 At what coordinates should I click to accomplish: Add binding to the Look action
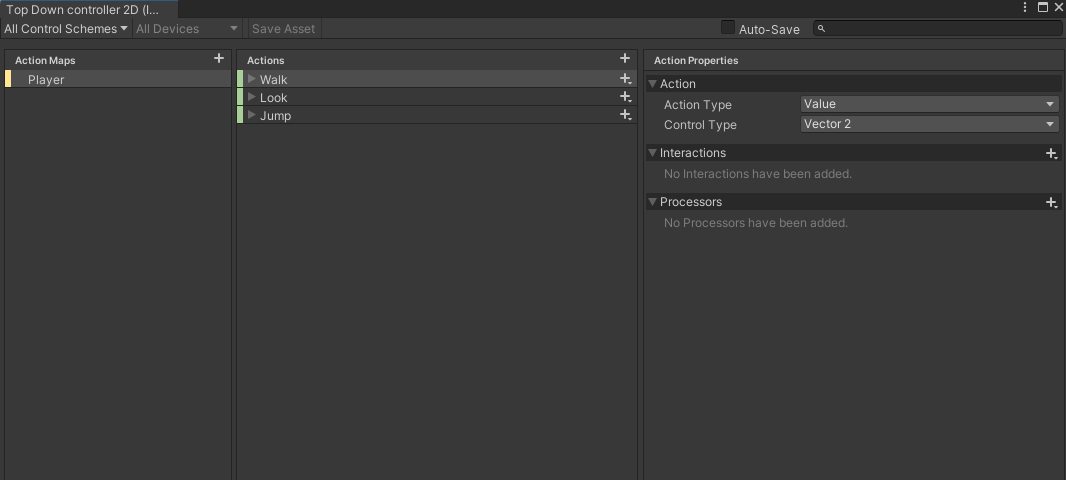click(x=625, y=97)
